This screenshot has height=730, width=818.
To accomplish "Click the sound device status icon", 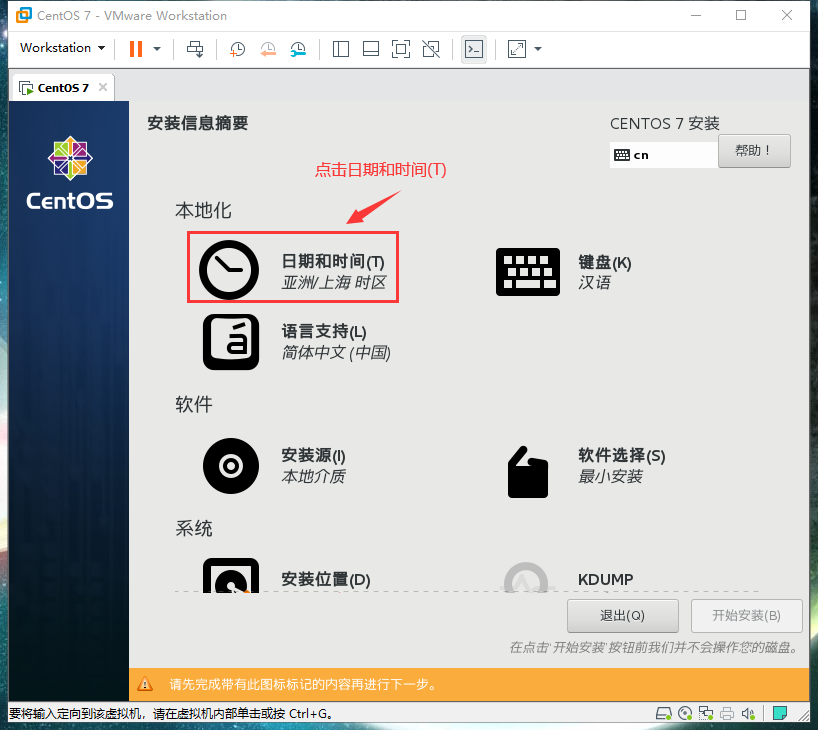I will pyautogui.click(x=747, y=713).
